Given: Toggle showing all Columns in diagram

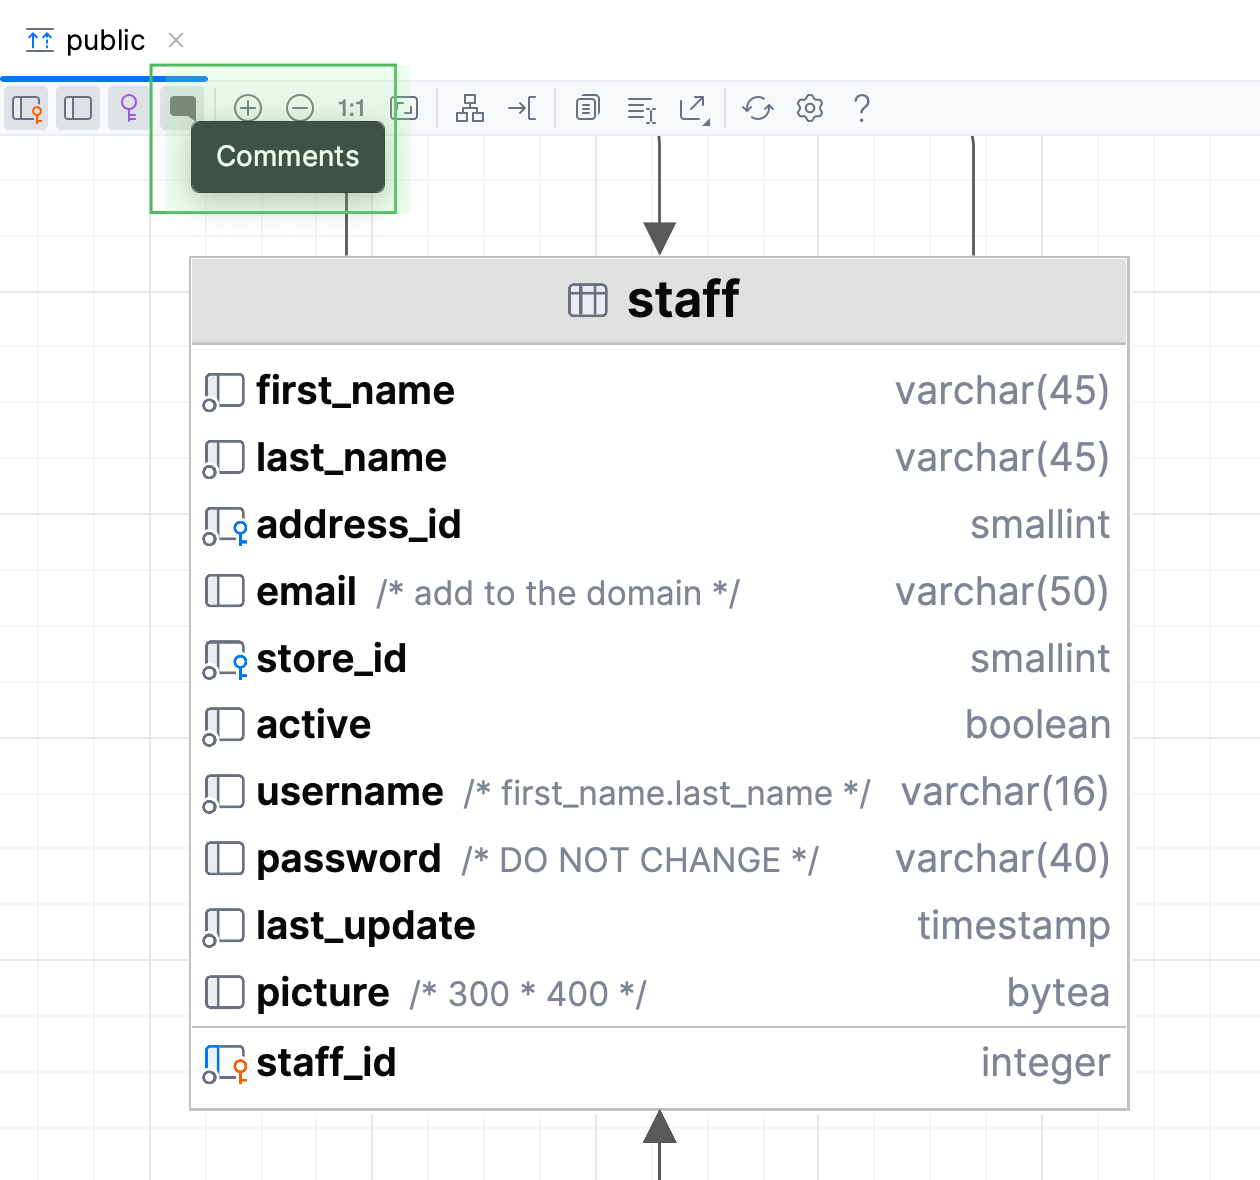Looking at the screenshot, I should [78, 108].
